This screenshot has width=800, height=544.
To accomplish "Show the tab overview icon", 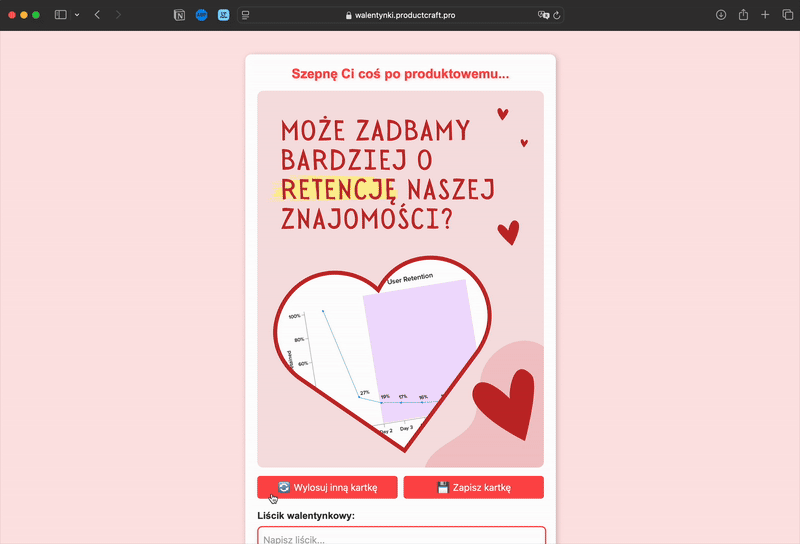I will [787, 15].
